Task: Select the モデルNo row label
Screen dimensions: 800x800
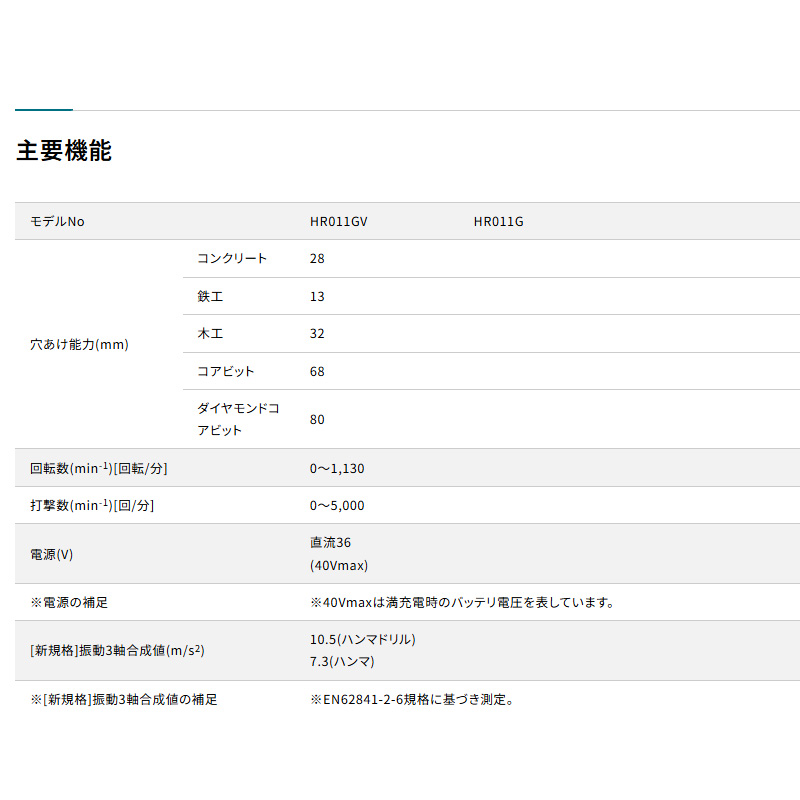Action: pyautogui.click(x=58, y=222)
